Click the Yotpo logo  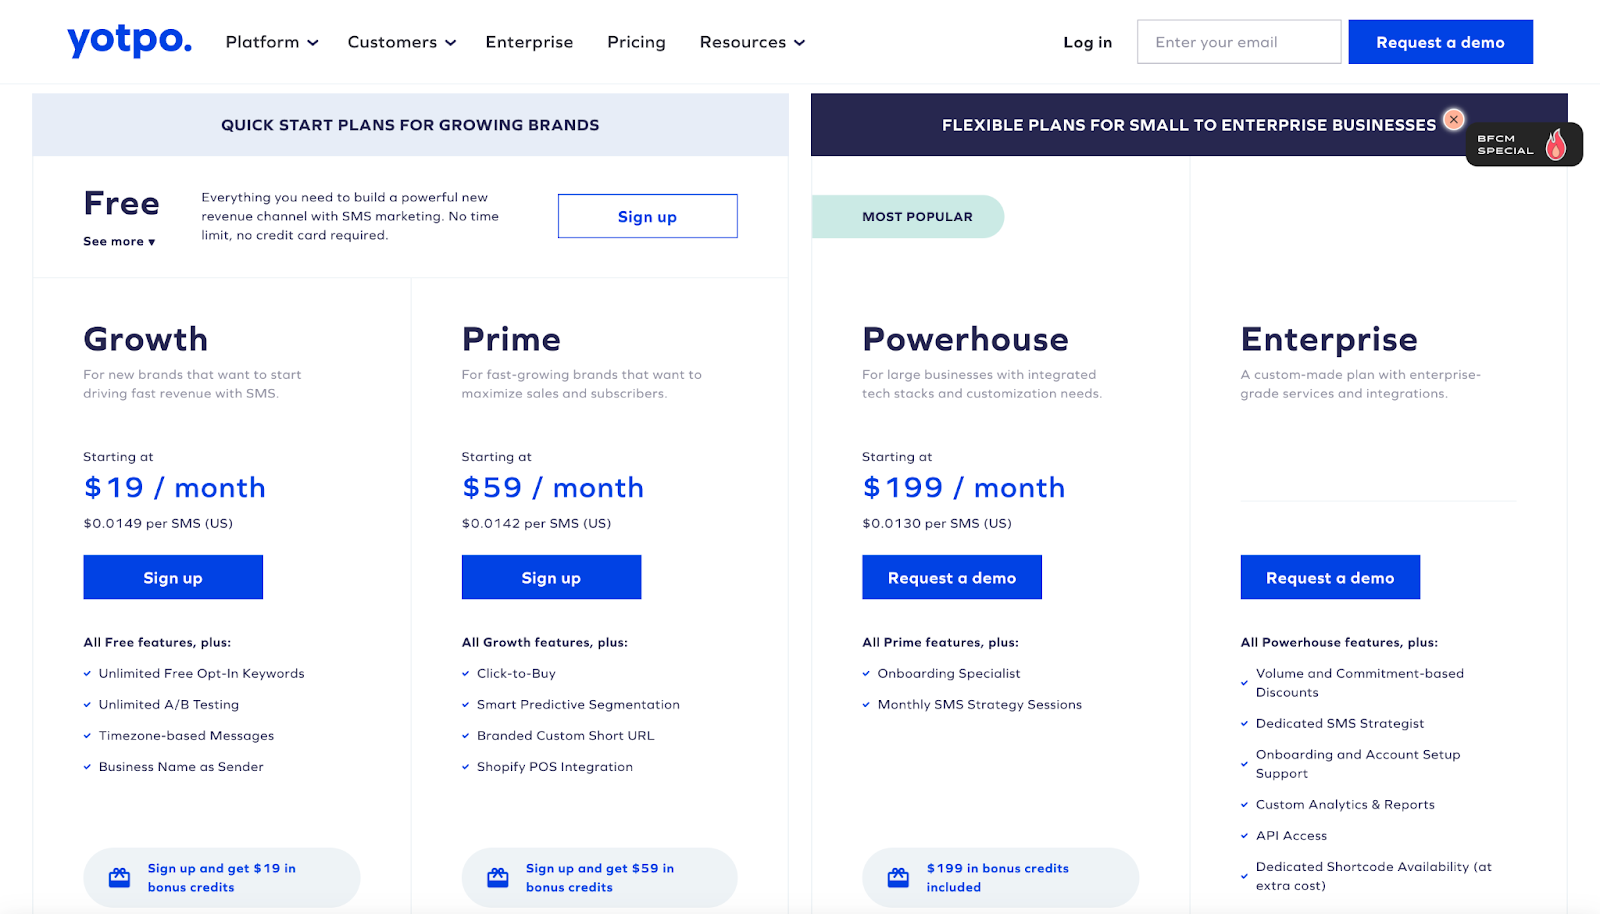(129, 41)
